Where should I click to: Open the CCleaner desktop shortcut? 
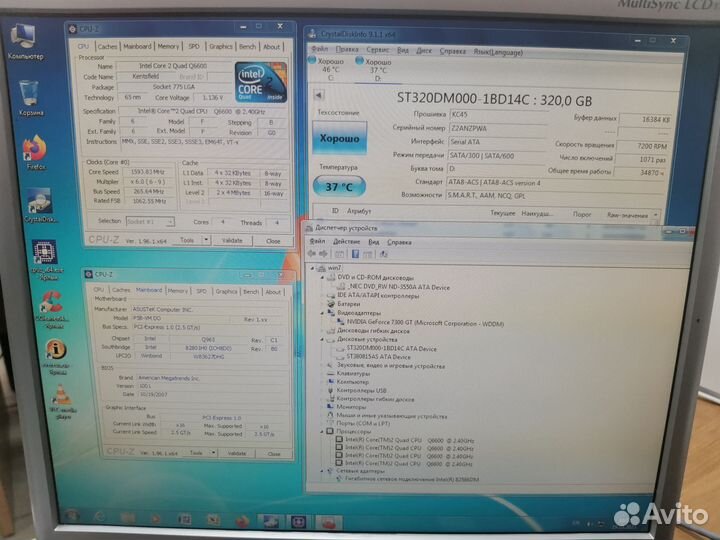[53, 309]
